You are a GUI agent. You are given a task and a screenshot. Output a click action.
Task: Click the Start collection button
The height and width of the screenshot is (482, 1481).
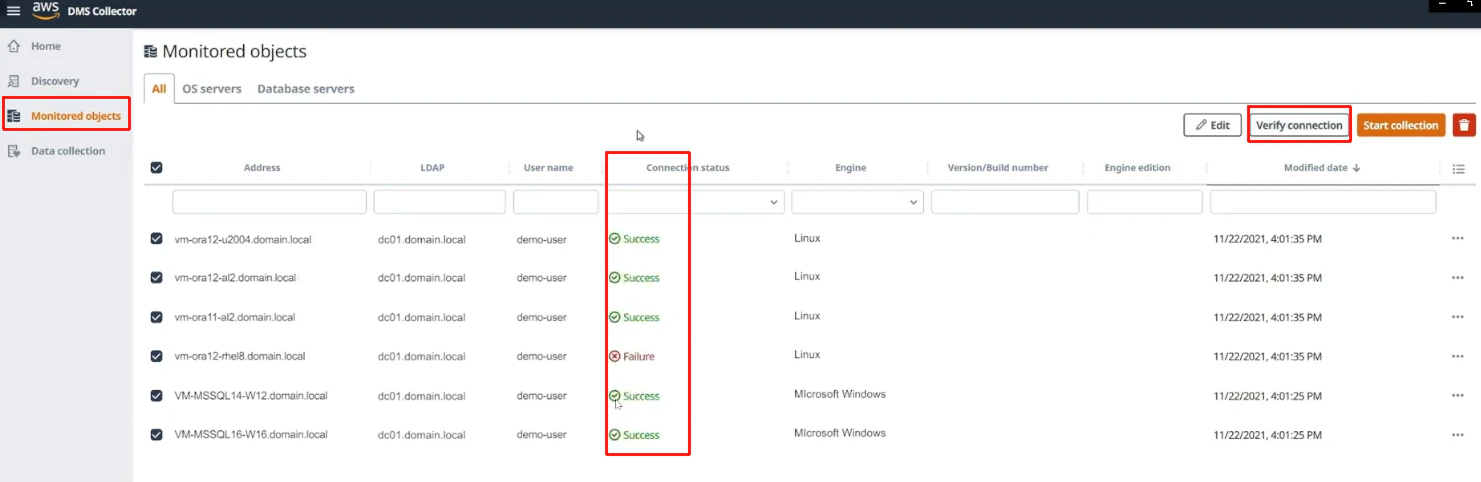(1401, 125)
